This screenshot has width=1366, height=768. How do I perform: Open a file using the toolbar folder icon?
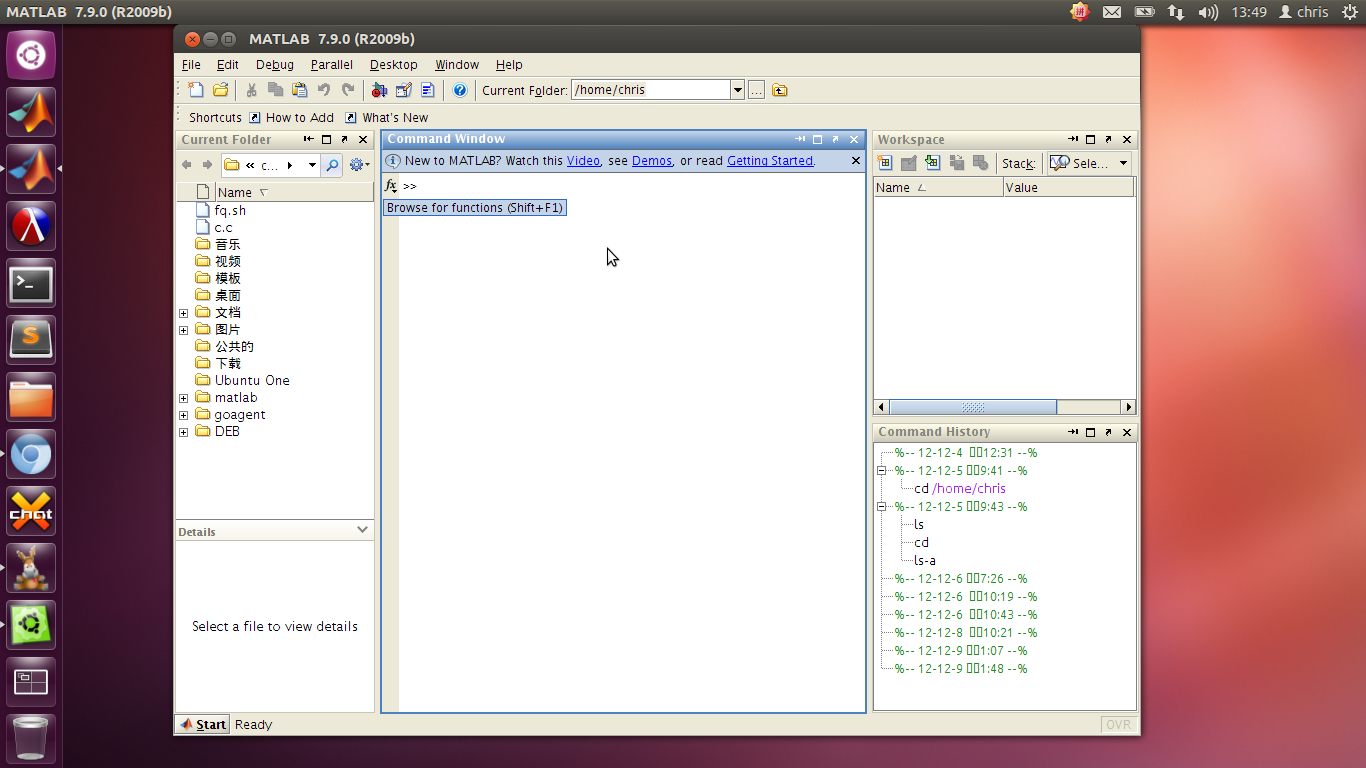point(221,90)
